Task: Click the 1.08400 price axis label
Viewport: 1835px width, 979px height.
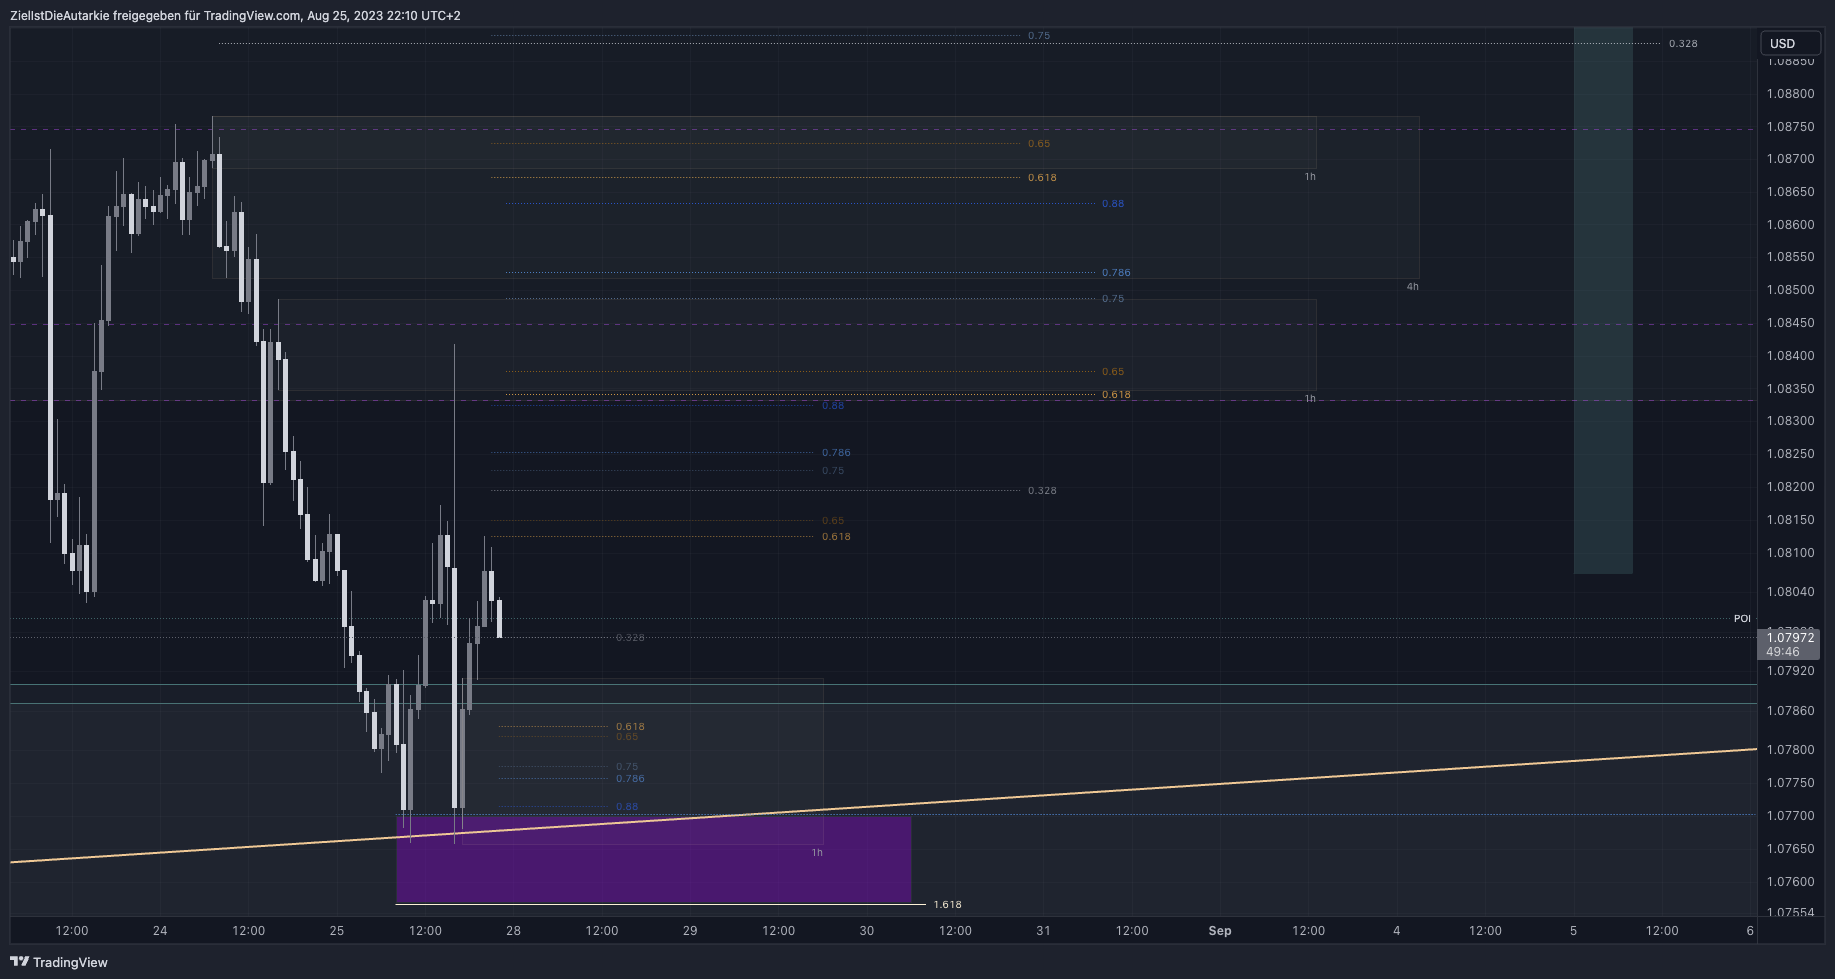Action: pyautogui.click(x=1790, y=356)
